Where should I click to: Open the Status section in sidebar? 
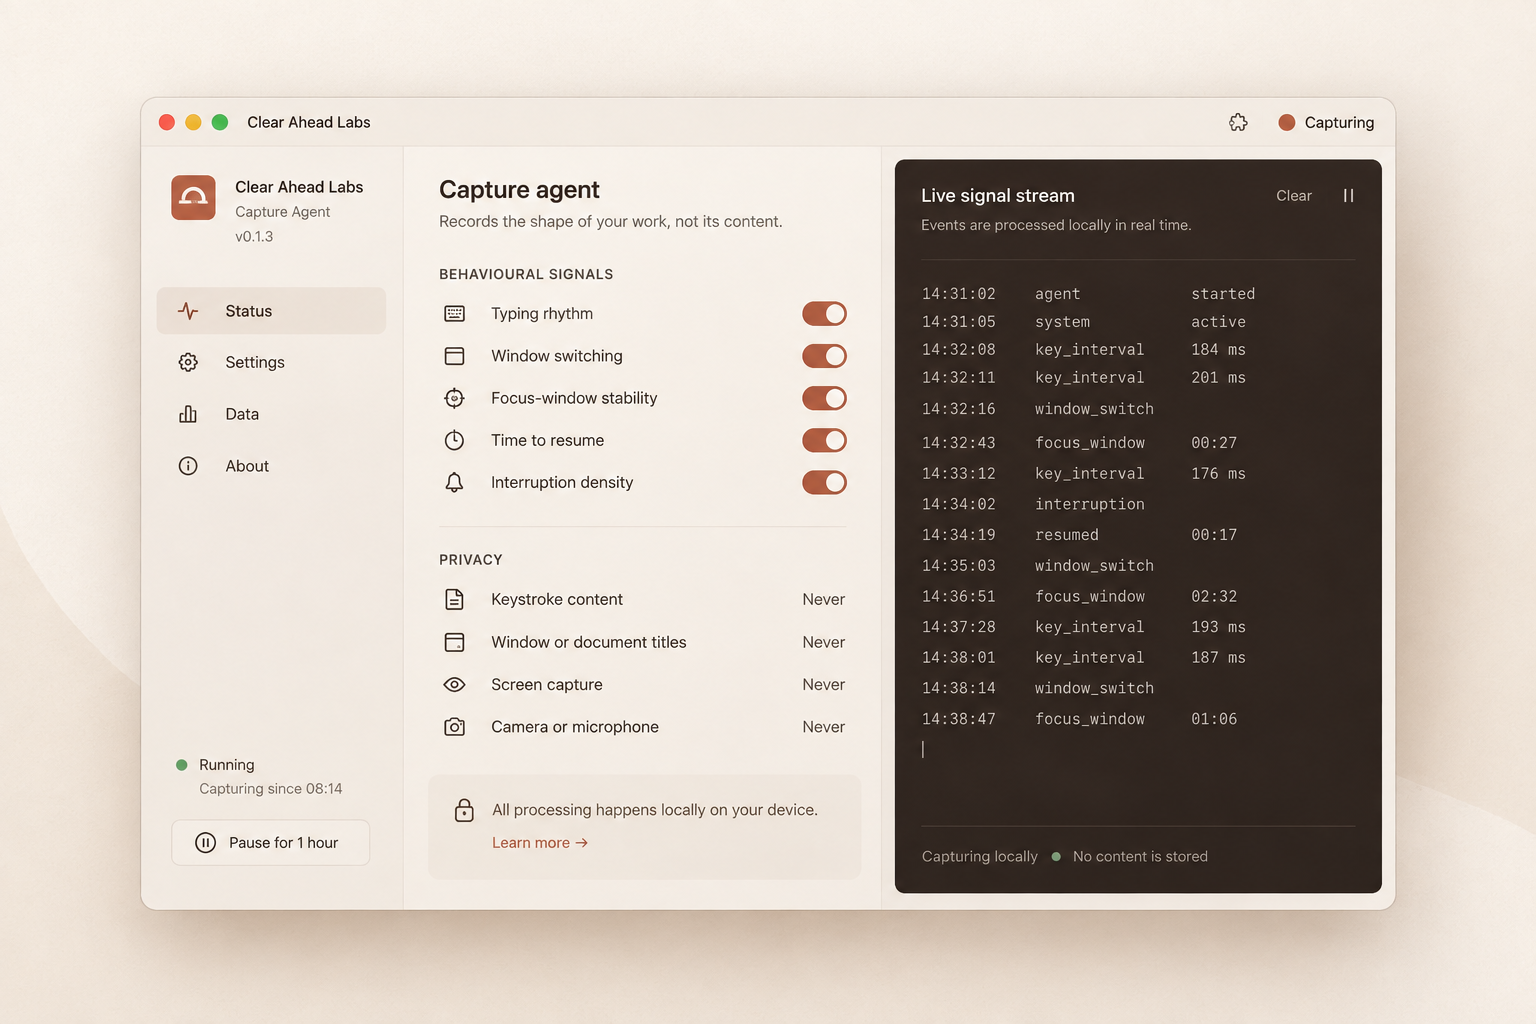point(271,311)
